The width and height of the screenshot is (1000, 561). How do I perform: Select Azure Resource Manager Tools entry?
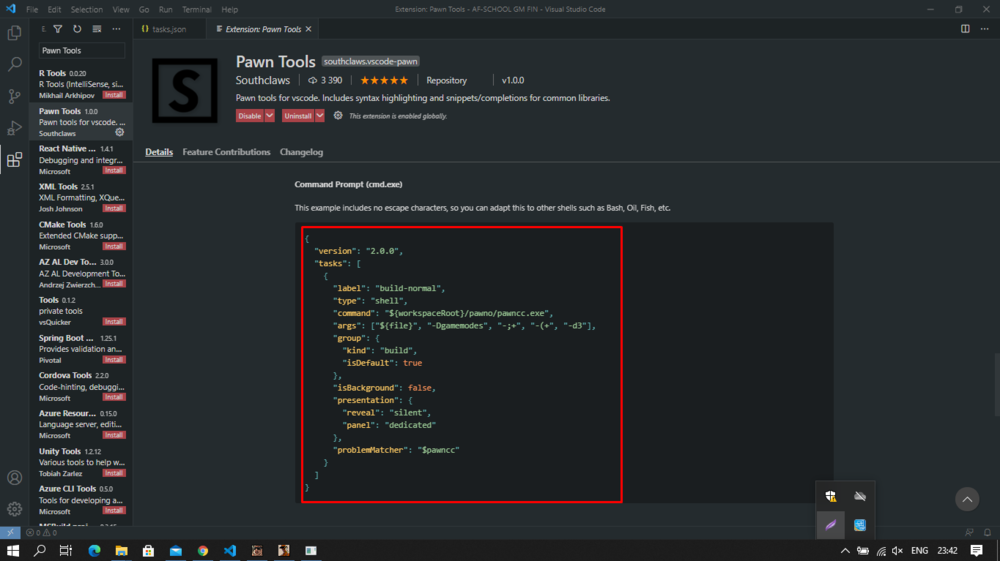coord(81,424)
